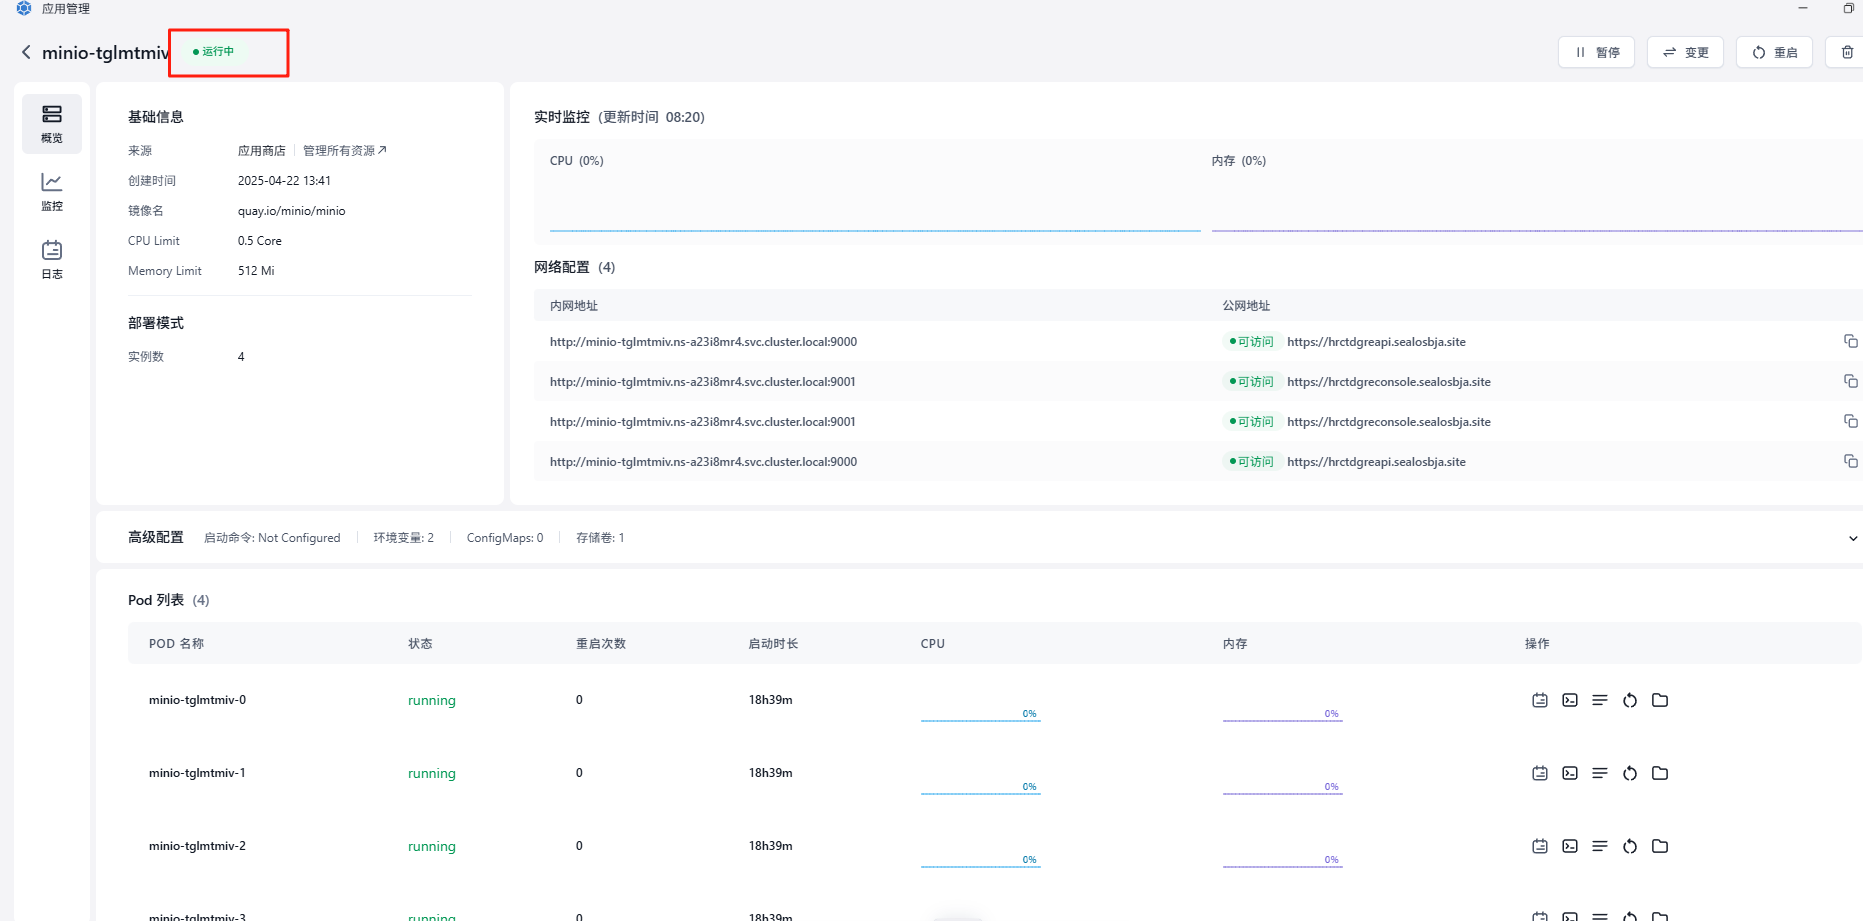Open terminal for pod minio-tglmtmiv-2
The height and width of the screenshot is (921, 1863).
click(x=1570, y=846)
